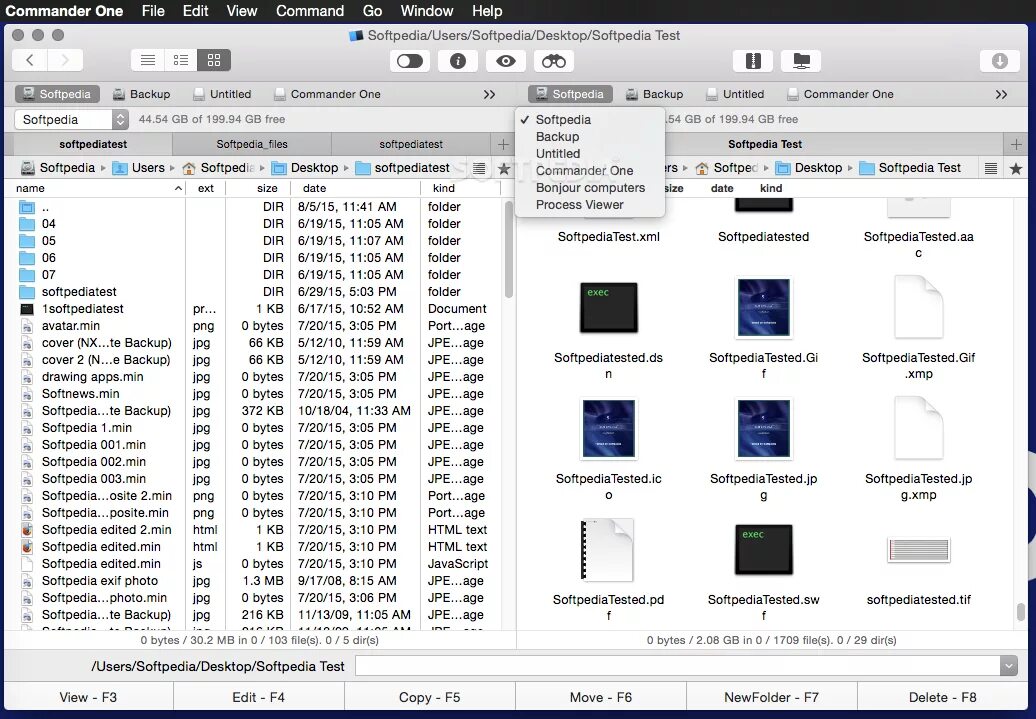This screenshot has height=719, width=1036.
Task: Toggle the show hidden files switch
Action: pyautogui.click(x=410, y=61)
